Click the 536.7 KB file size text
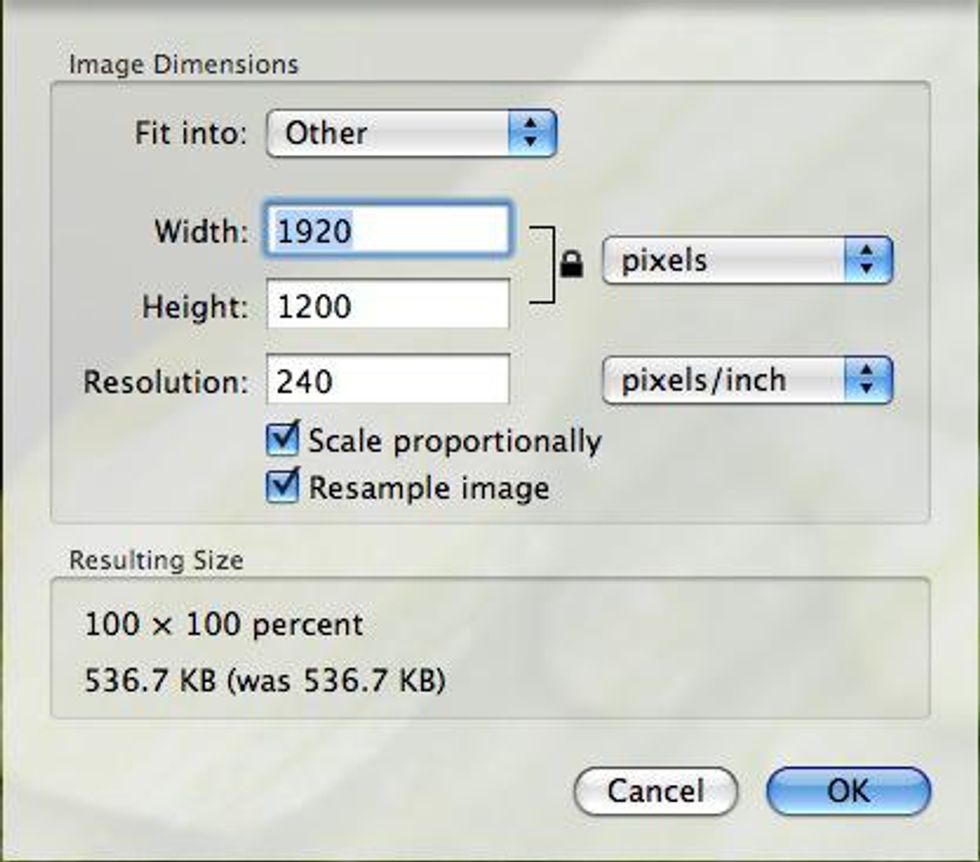The image size is (980, 862). pyautogui.click(x=265, y=682)
